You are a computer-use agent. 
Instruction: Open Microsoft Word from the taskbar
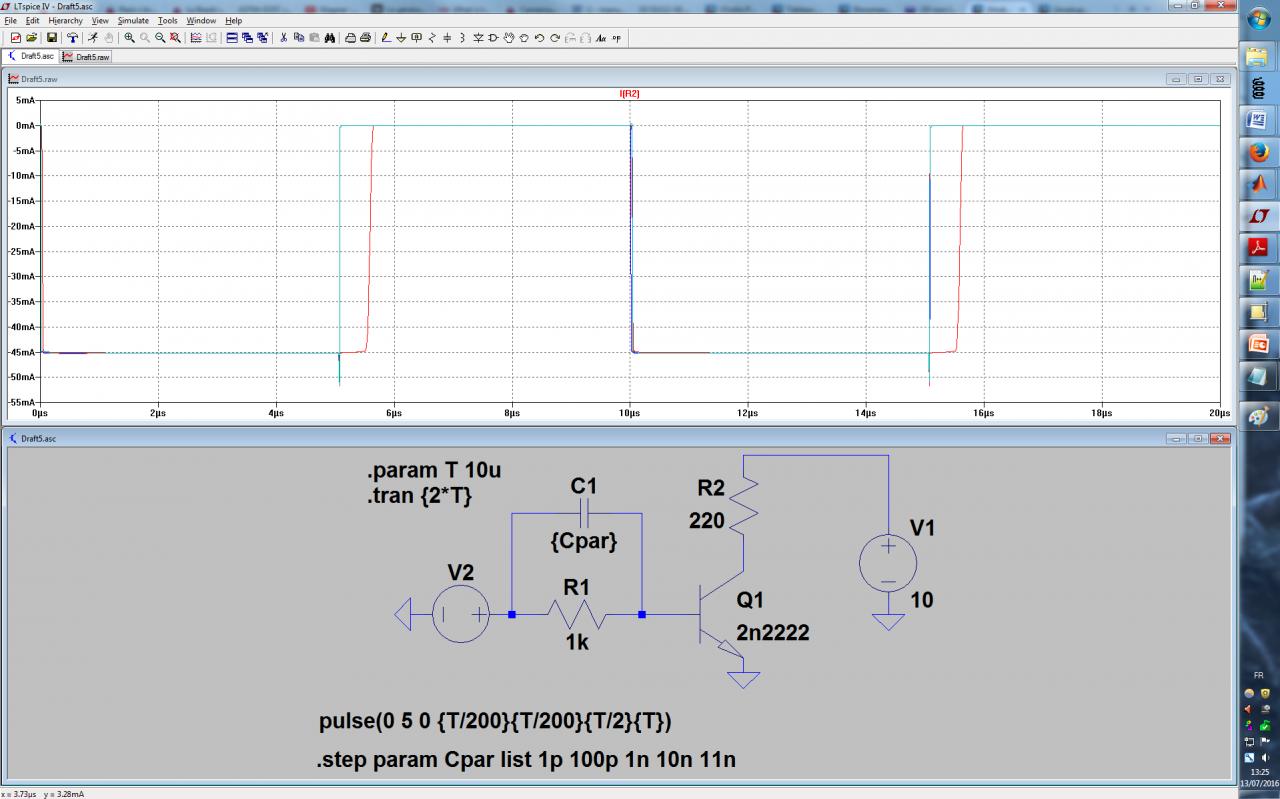click(1258, 121)
